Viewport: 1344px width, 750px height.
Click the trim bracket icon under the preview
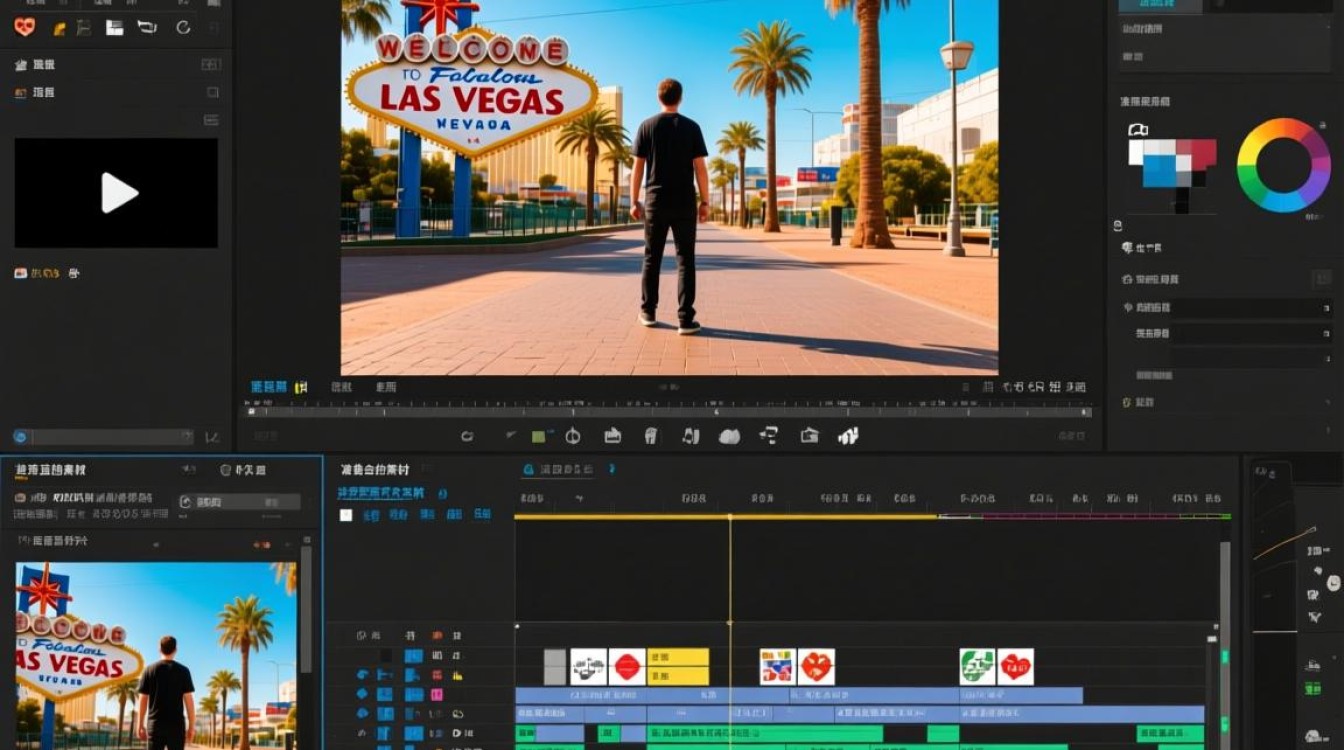(x=769, y=435)
